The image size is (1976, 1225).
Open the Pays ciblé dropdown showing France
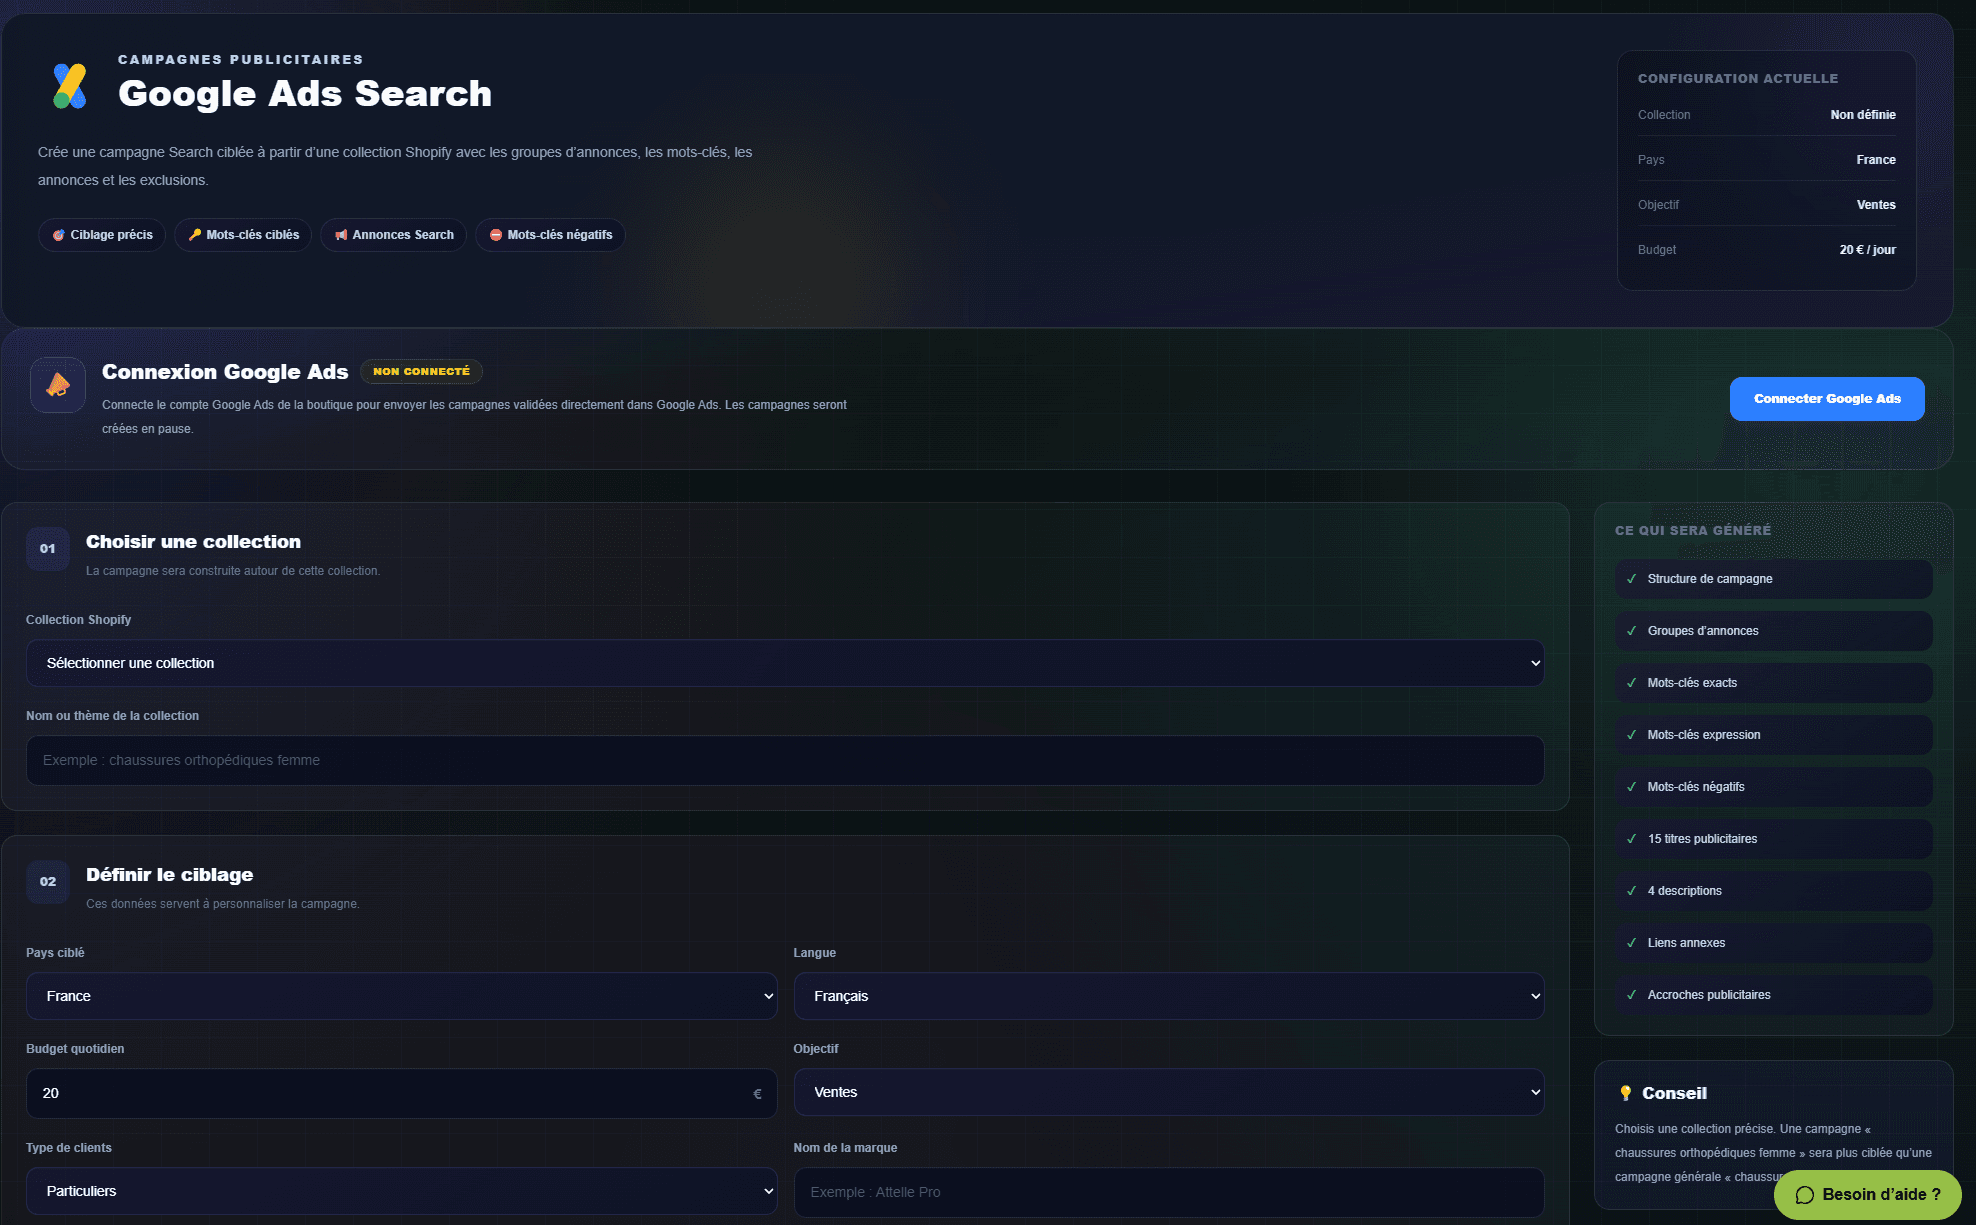401,996
